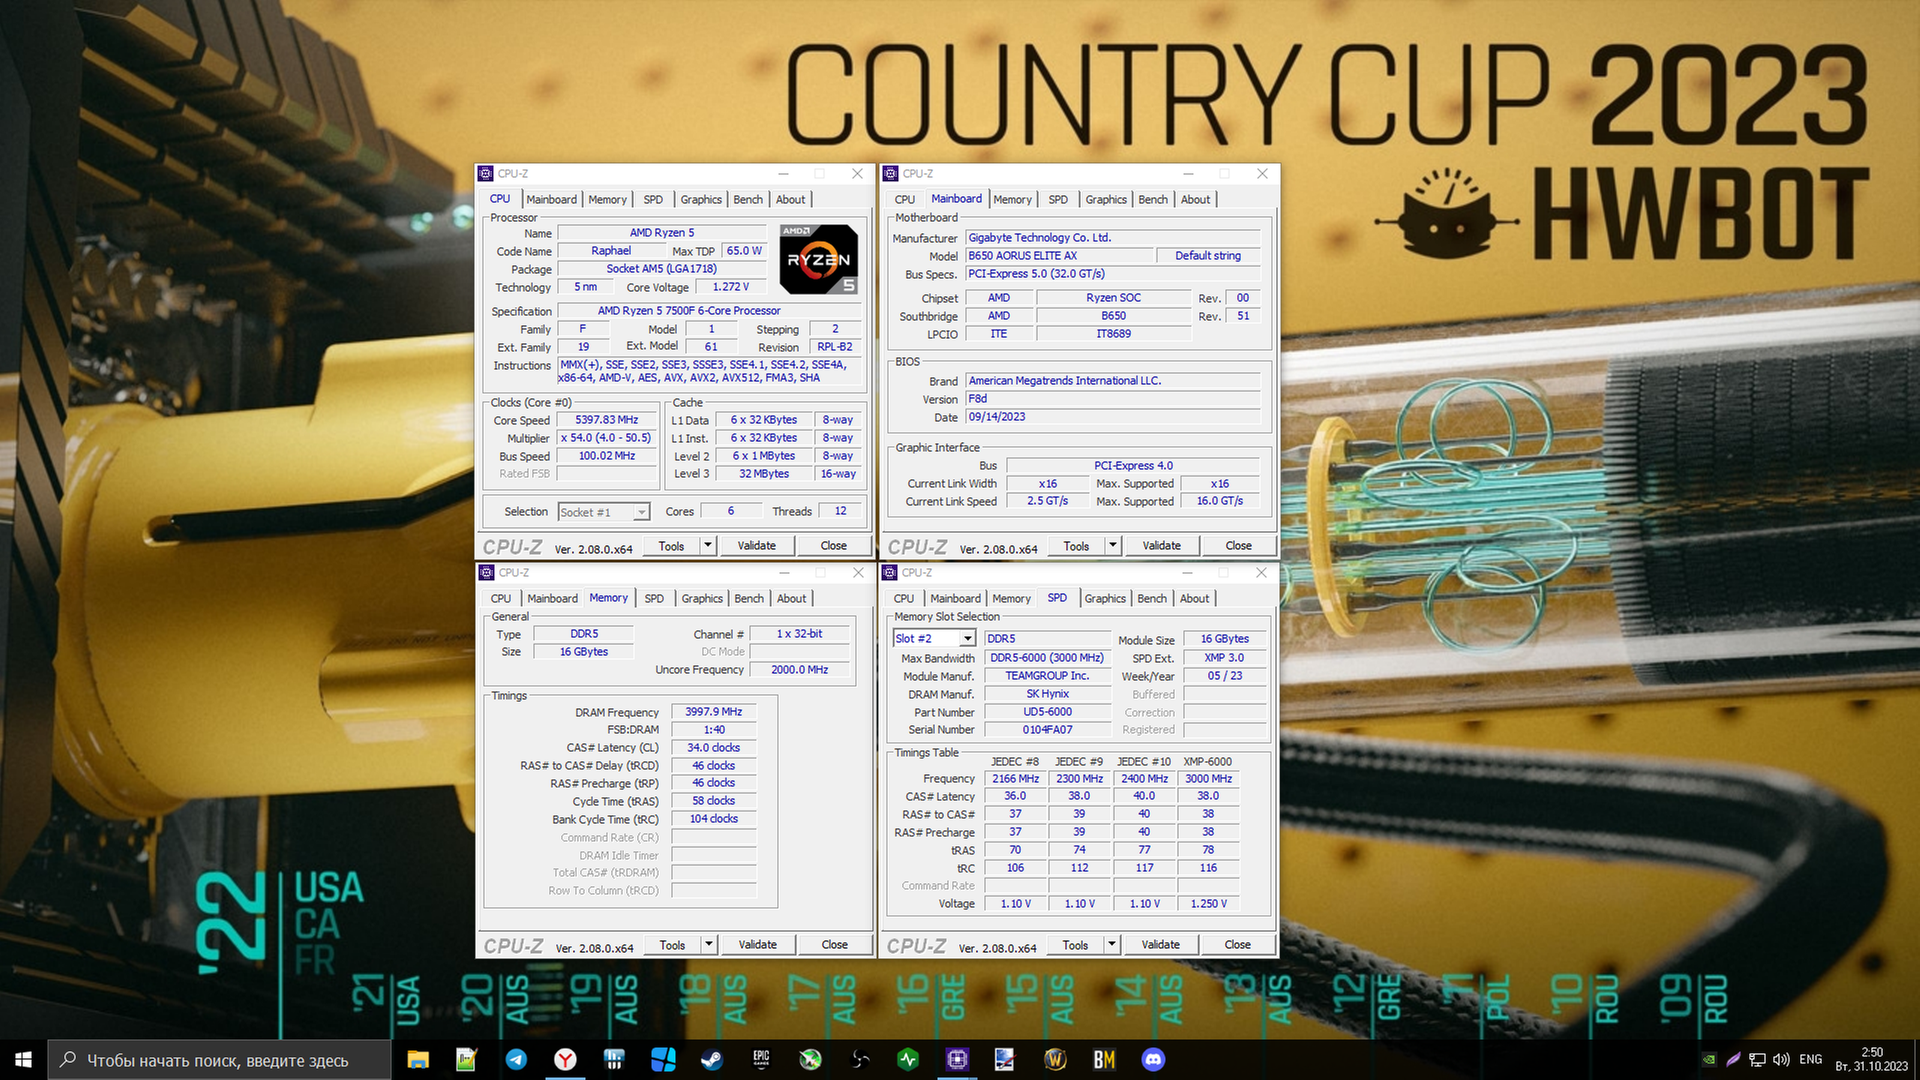
Task: Click 'TEAMGROUP Inc.' module manufacturer field
Action: pos(1047,676)
